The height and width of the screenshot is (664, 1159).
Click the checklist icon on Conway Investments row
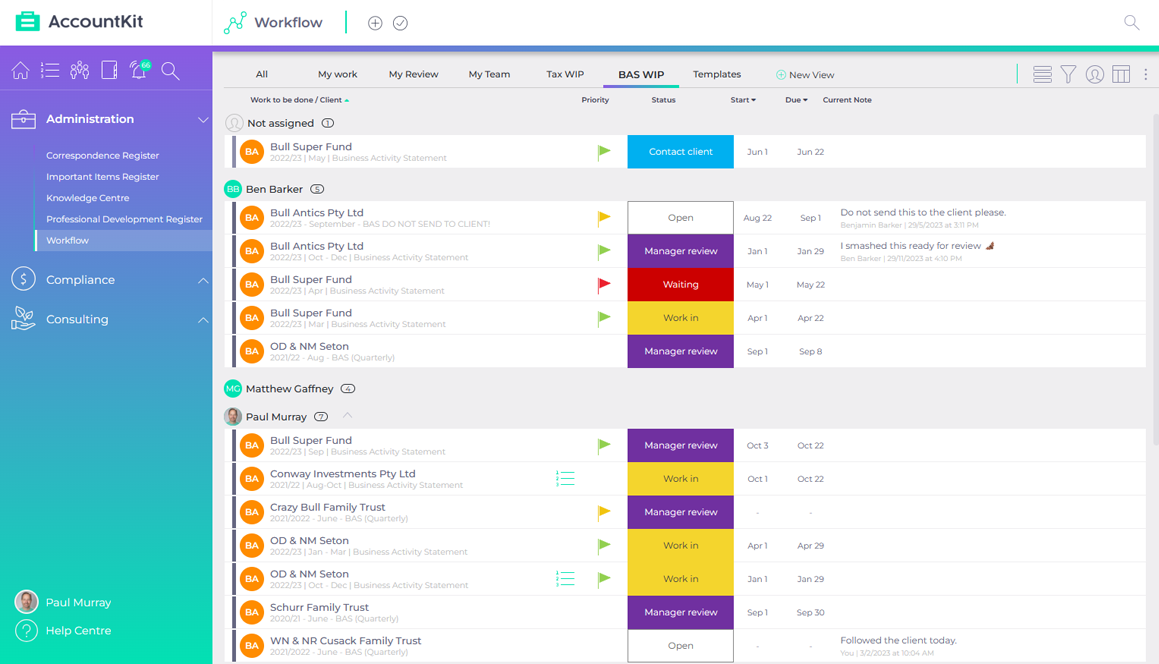tap(565, 478)
